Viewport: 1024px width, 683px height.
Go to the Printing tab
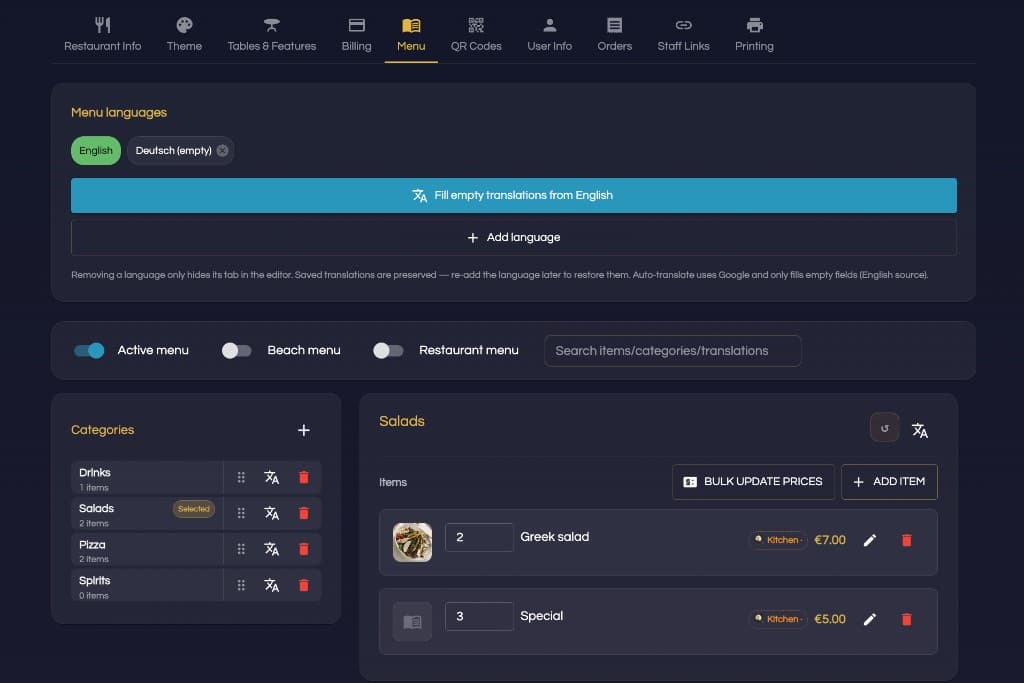[x=754, y=35]
